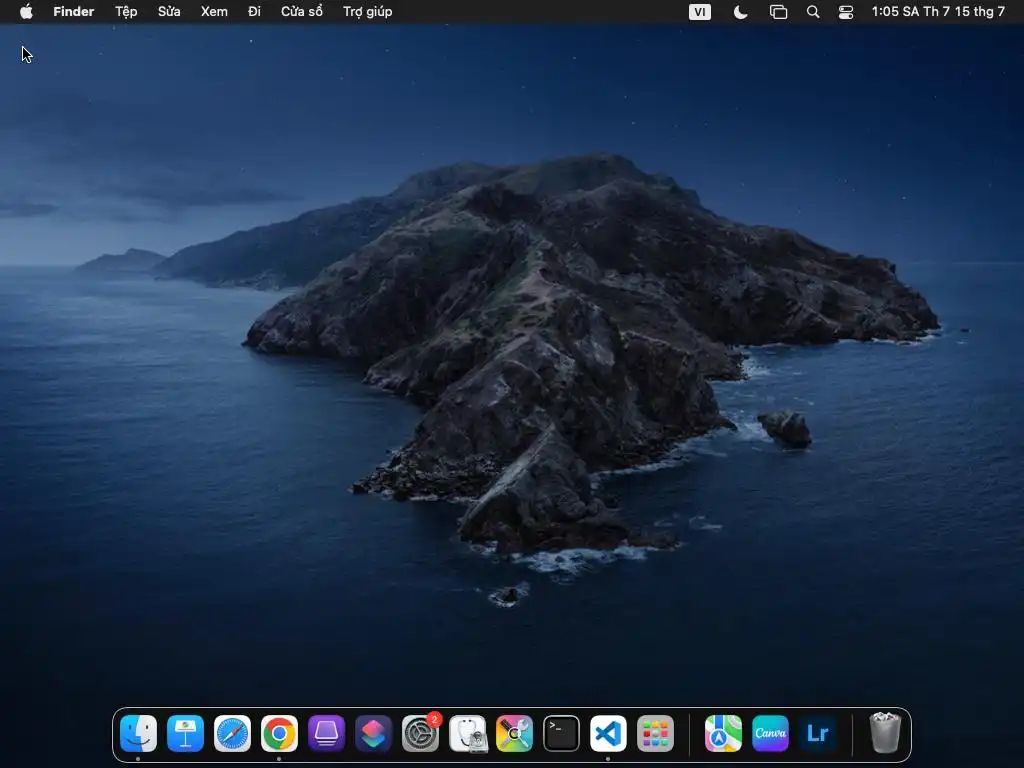Open System Preferences with badge 2

pos(421,733)
